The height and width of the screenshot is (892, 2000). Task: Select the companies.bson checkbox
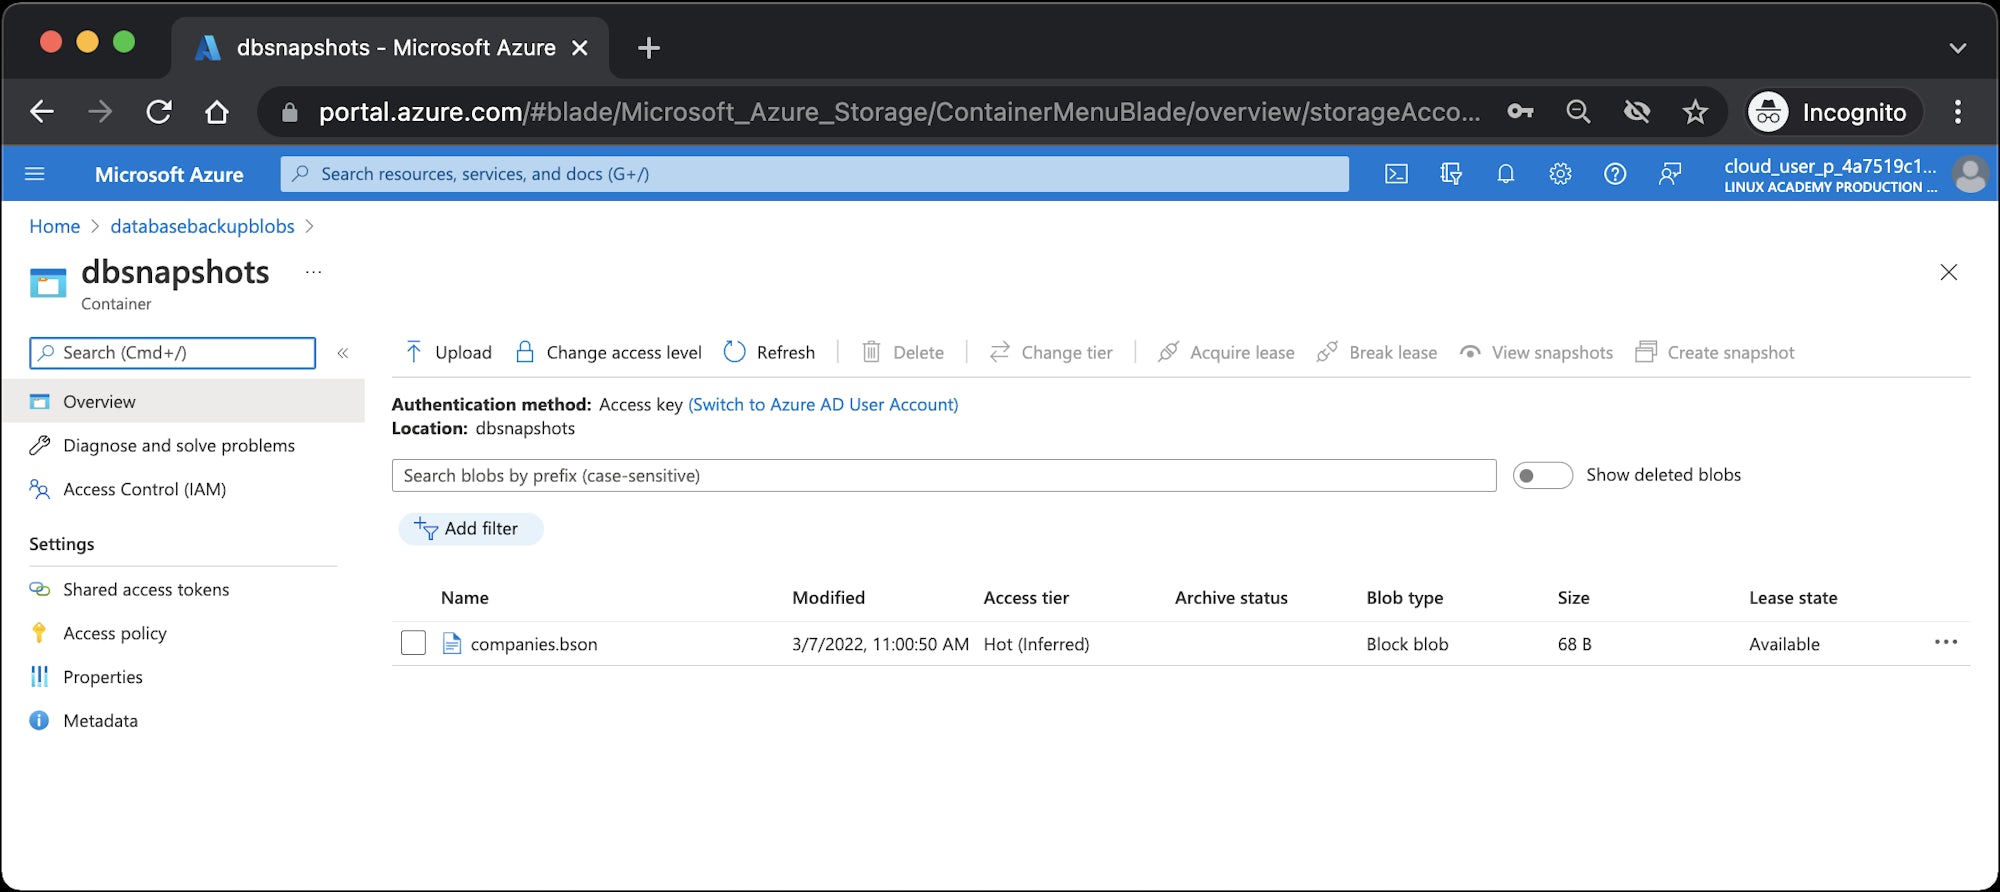(x=413, y=643)
